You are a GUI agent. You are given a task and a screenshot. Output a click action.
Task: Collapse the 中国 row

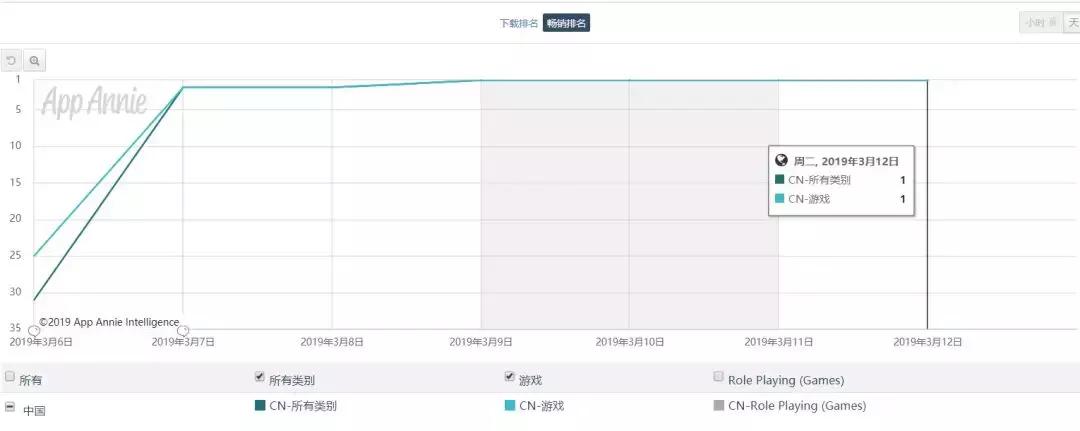(x=10, y=407)
